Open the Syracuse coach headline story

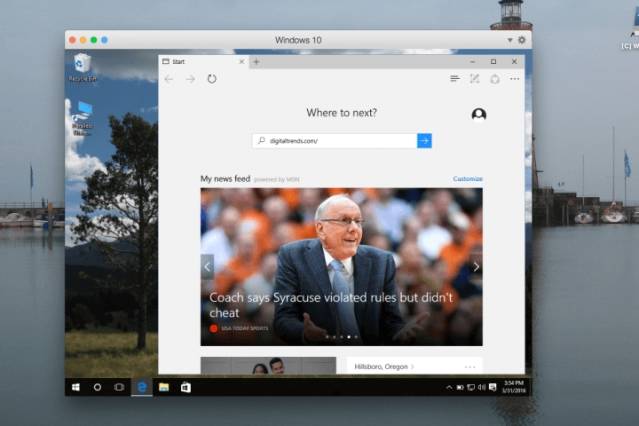(331, 305)
